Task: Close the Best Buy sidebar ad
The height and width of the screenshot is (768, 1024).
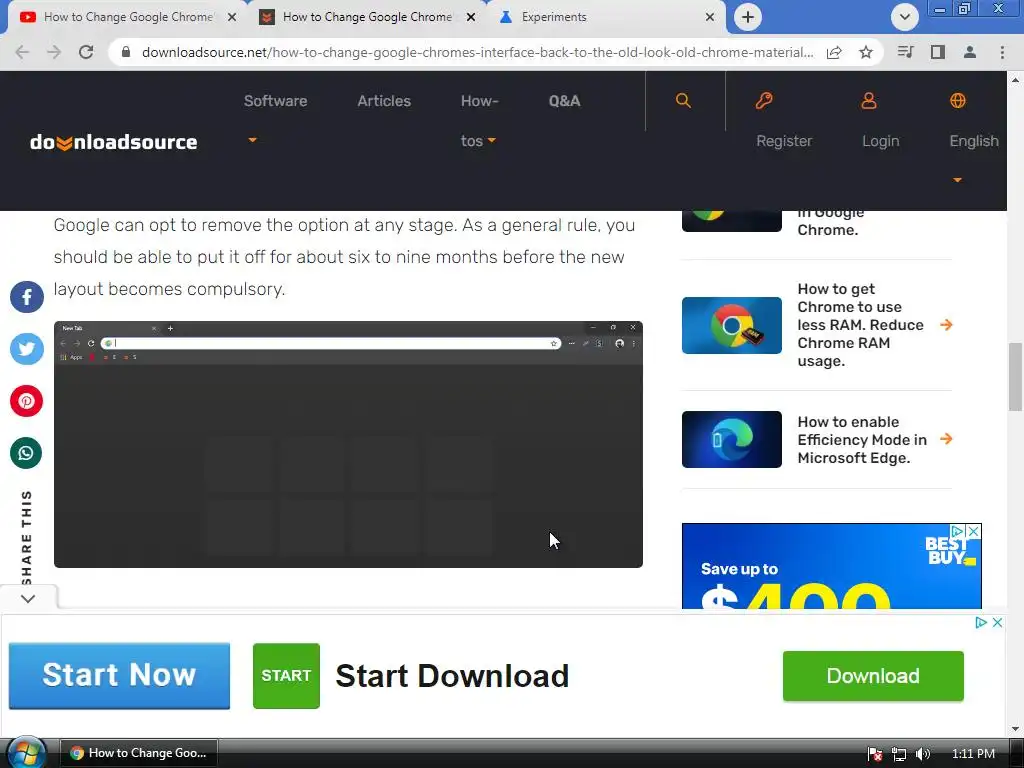Action: (x=973, y=532)
